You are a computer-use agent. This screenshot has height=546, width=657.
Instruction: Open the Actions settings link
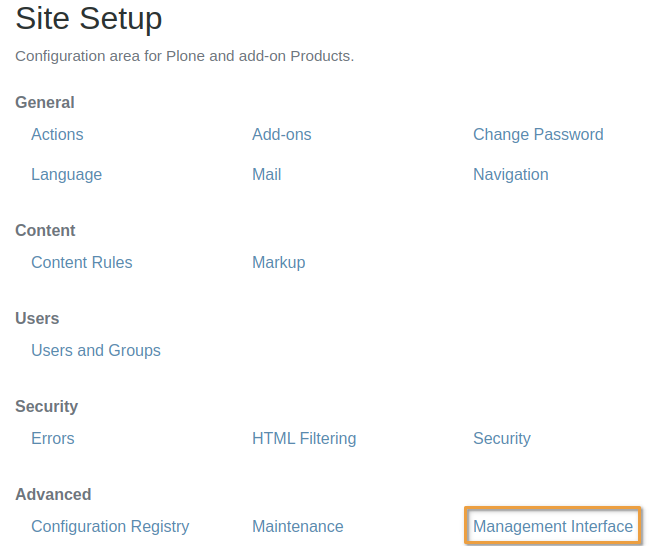(x=57, y=134)
